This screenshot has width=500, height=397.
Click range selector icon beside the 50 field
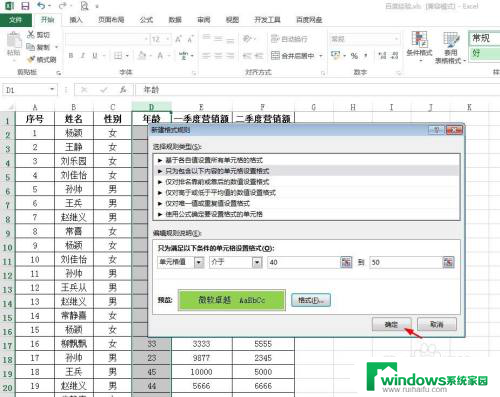pos(448,262)
